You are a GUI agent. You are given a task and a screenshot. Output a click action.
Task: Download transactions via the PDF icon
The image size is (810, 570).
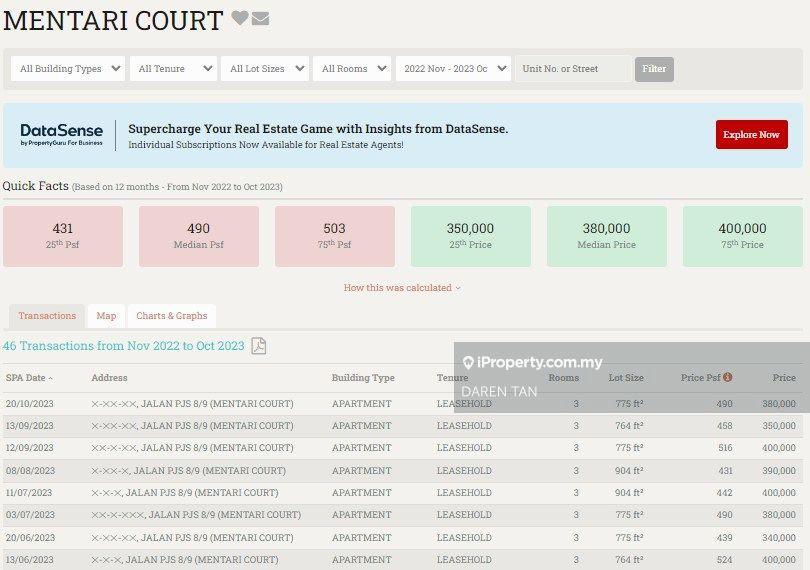coord(258,346)
